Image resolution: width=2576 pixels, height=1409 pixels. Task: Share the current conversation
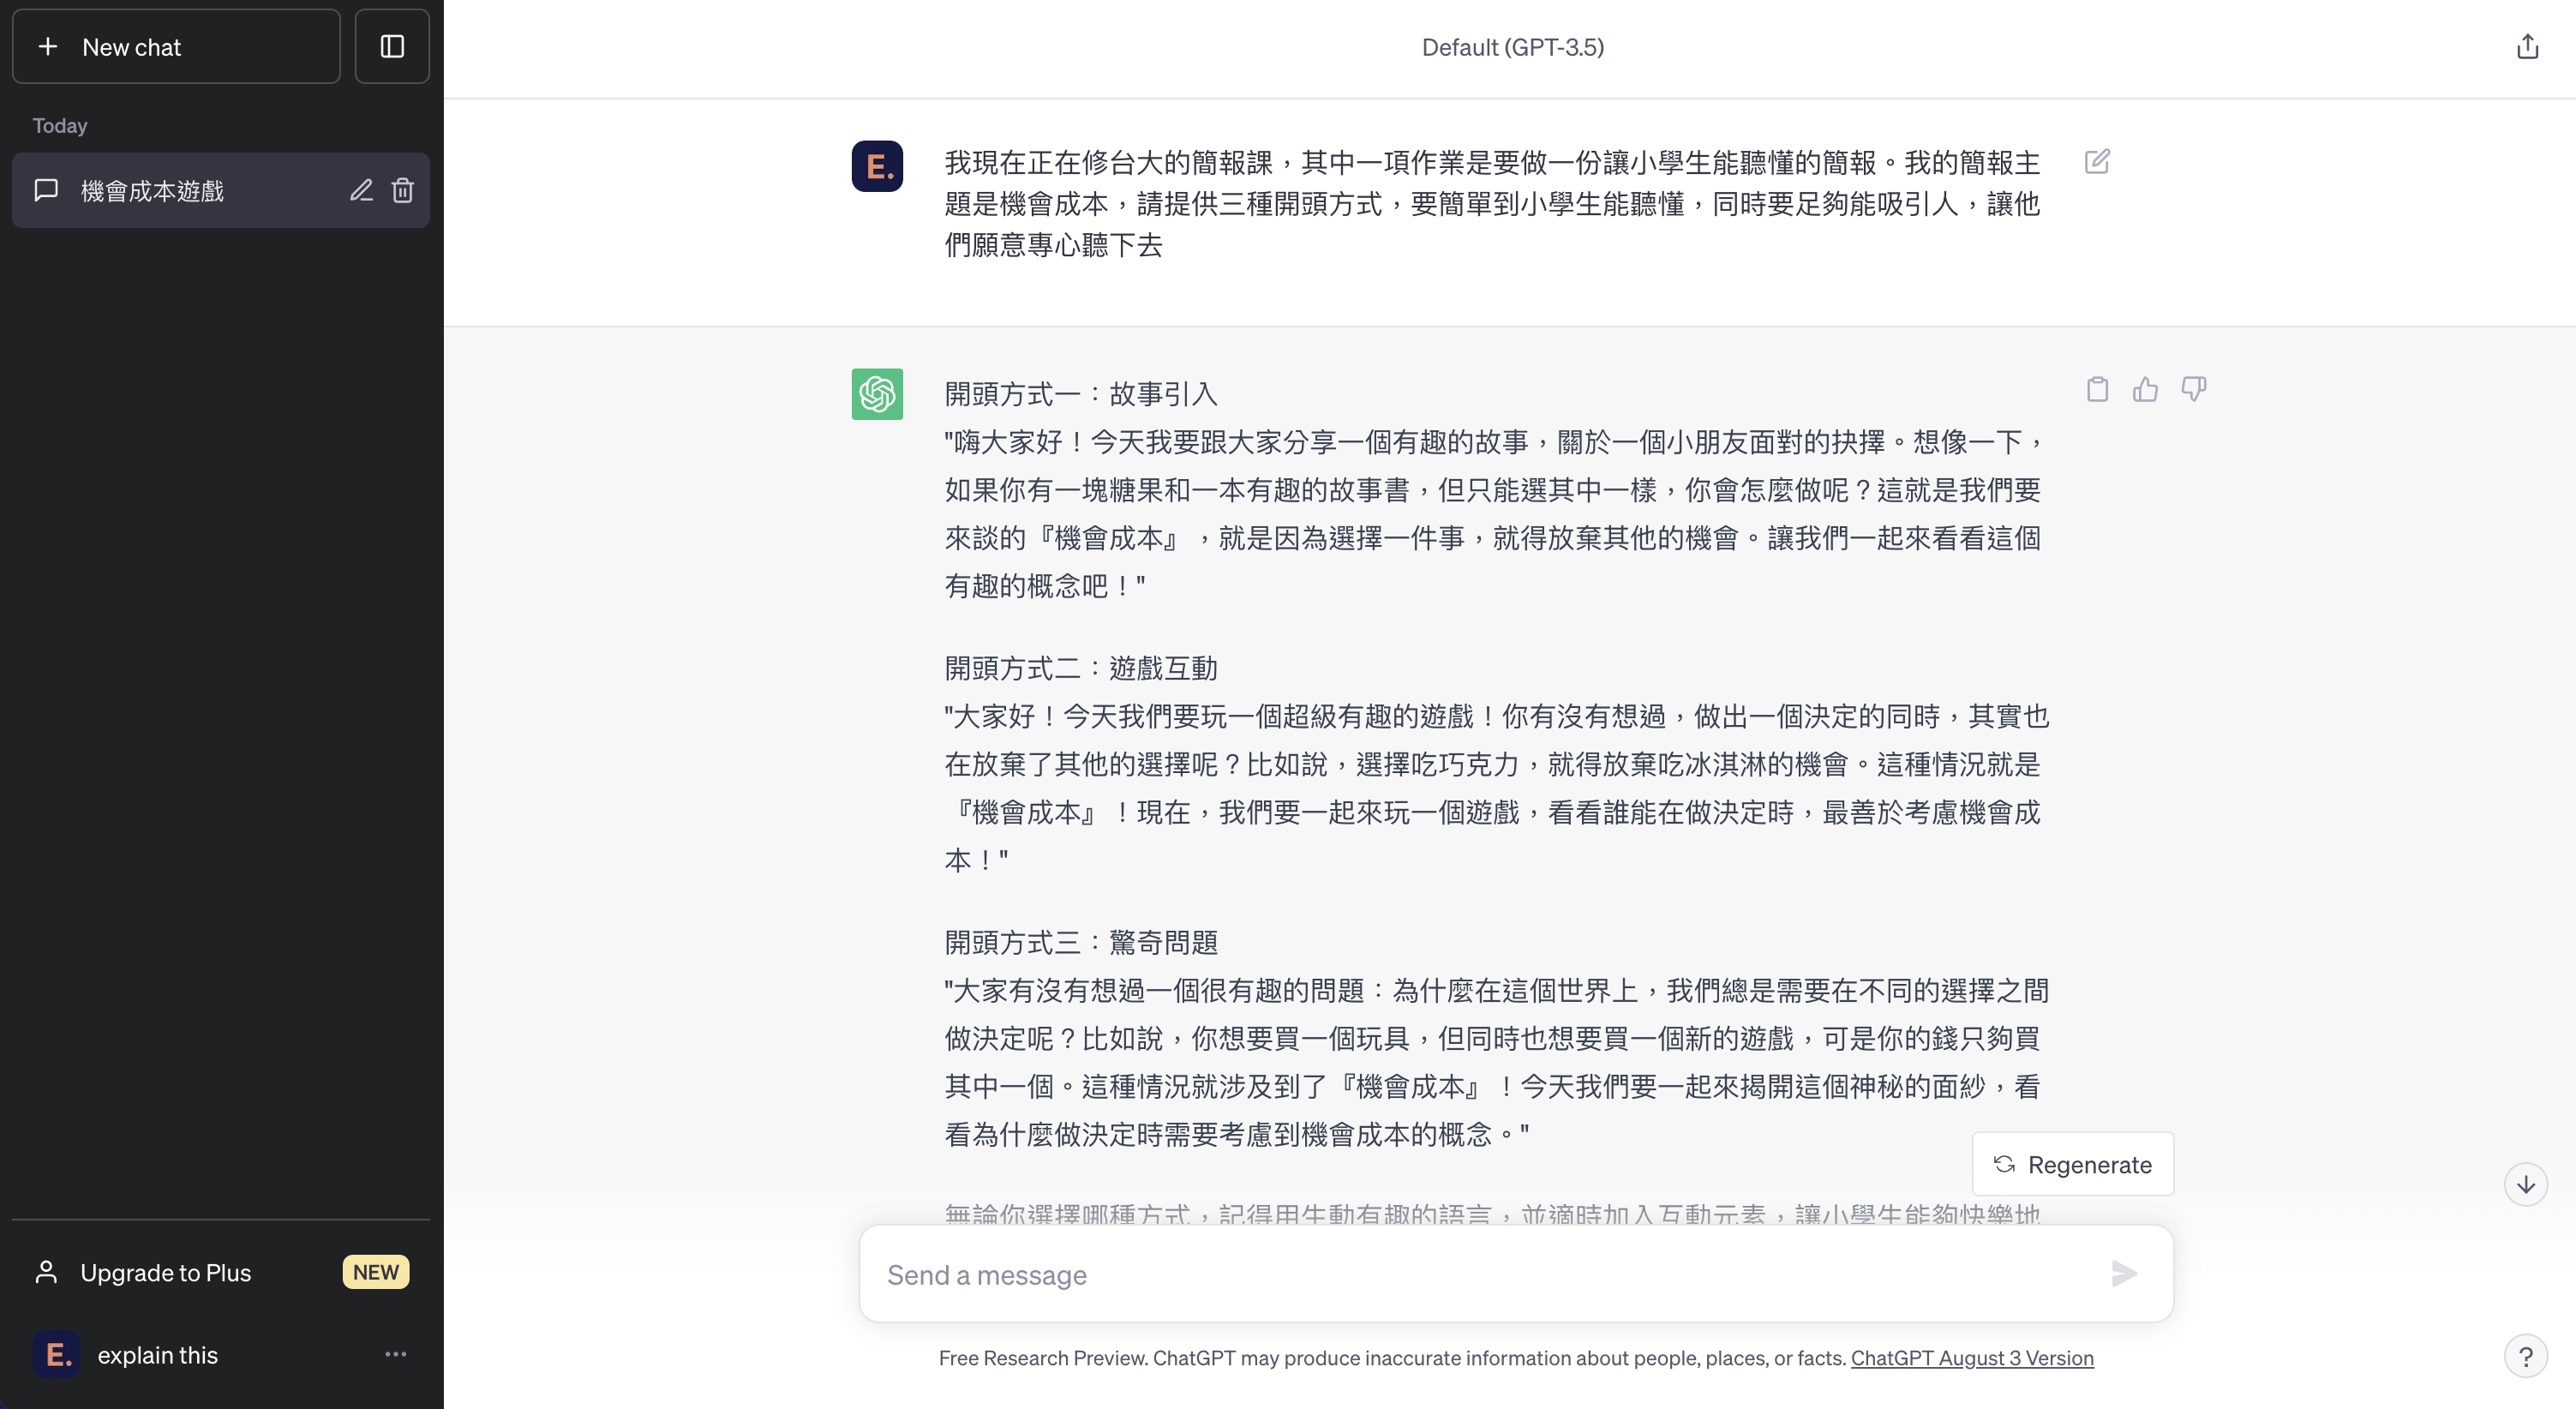coord(2527,46)
